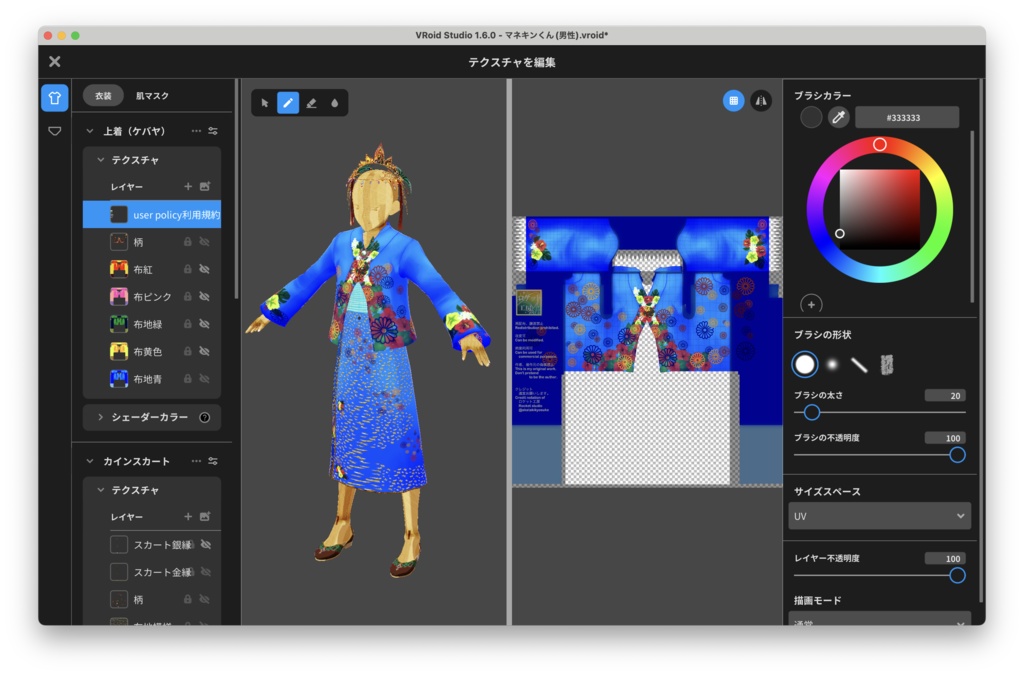Select the eraser tool

point(312,103)
